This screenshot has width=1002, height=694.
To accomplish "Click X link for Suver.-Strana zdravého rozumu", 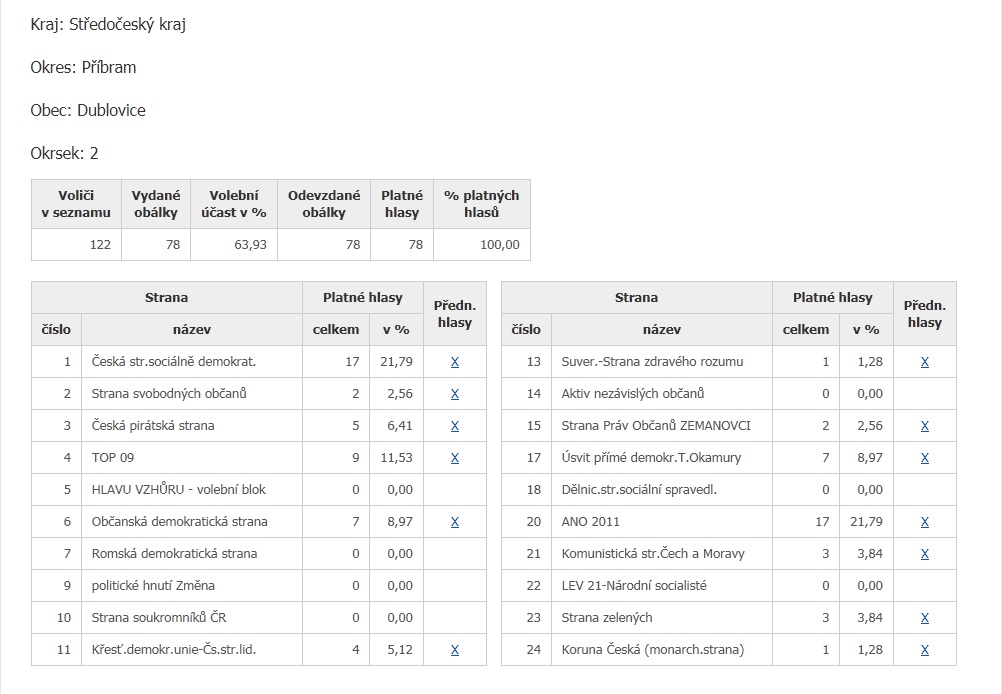I will point(924,362).
